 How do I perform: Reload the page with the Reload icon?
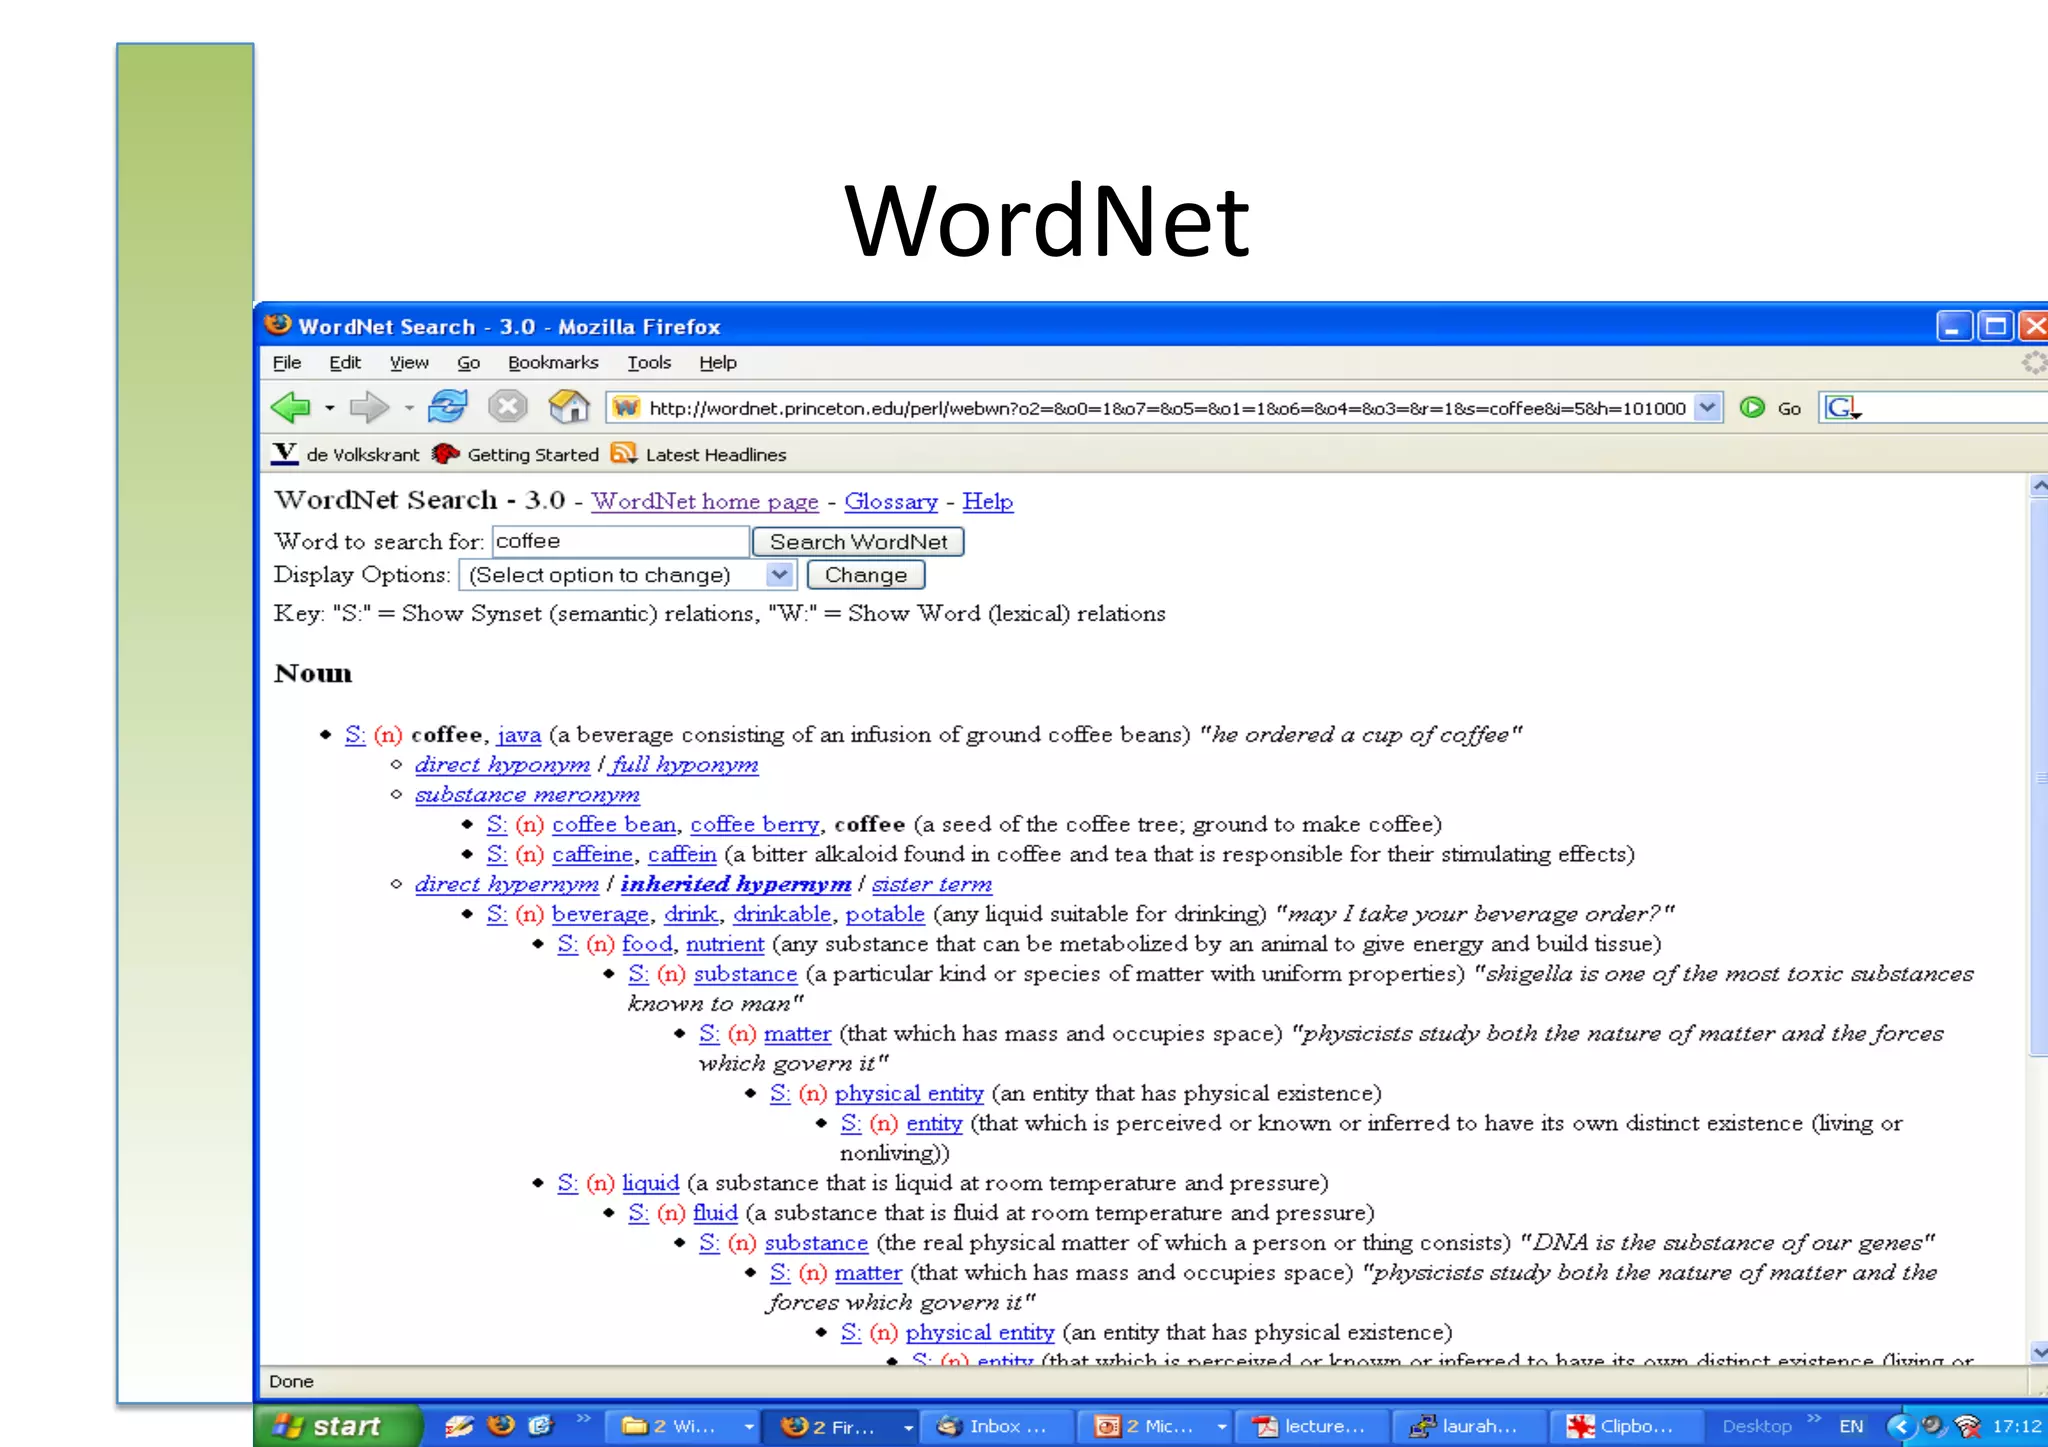pyautogui.click(x=447, y=406)
